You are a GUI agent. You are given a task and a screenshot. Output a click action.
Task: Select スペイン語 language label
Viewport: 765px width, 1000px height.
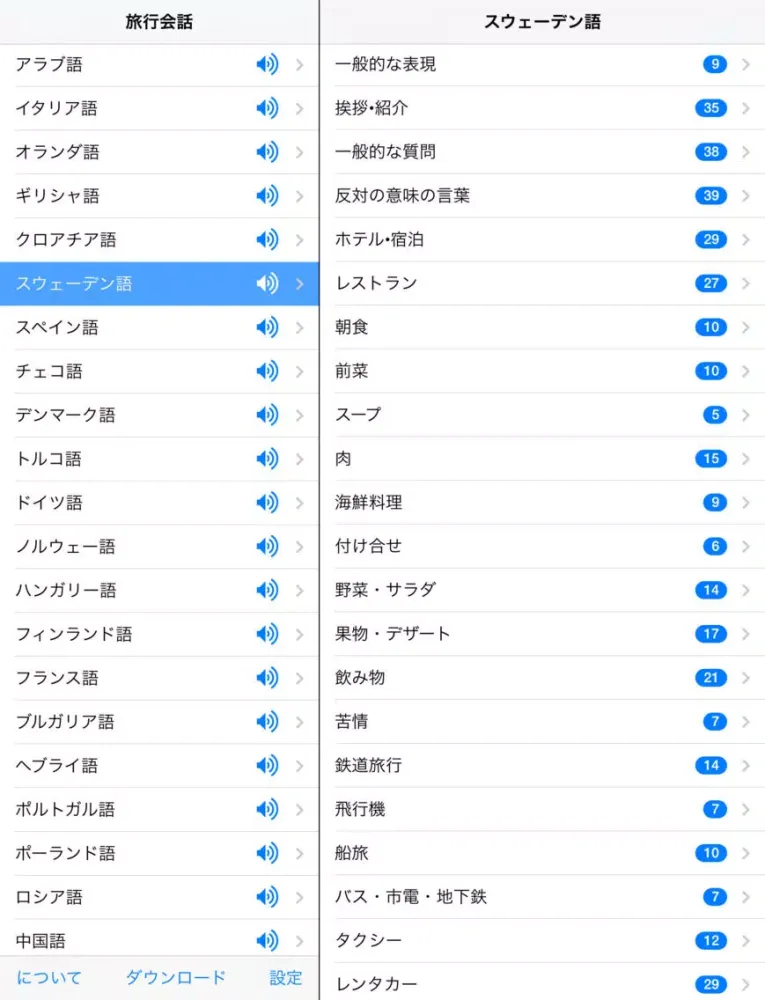57,327
